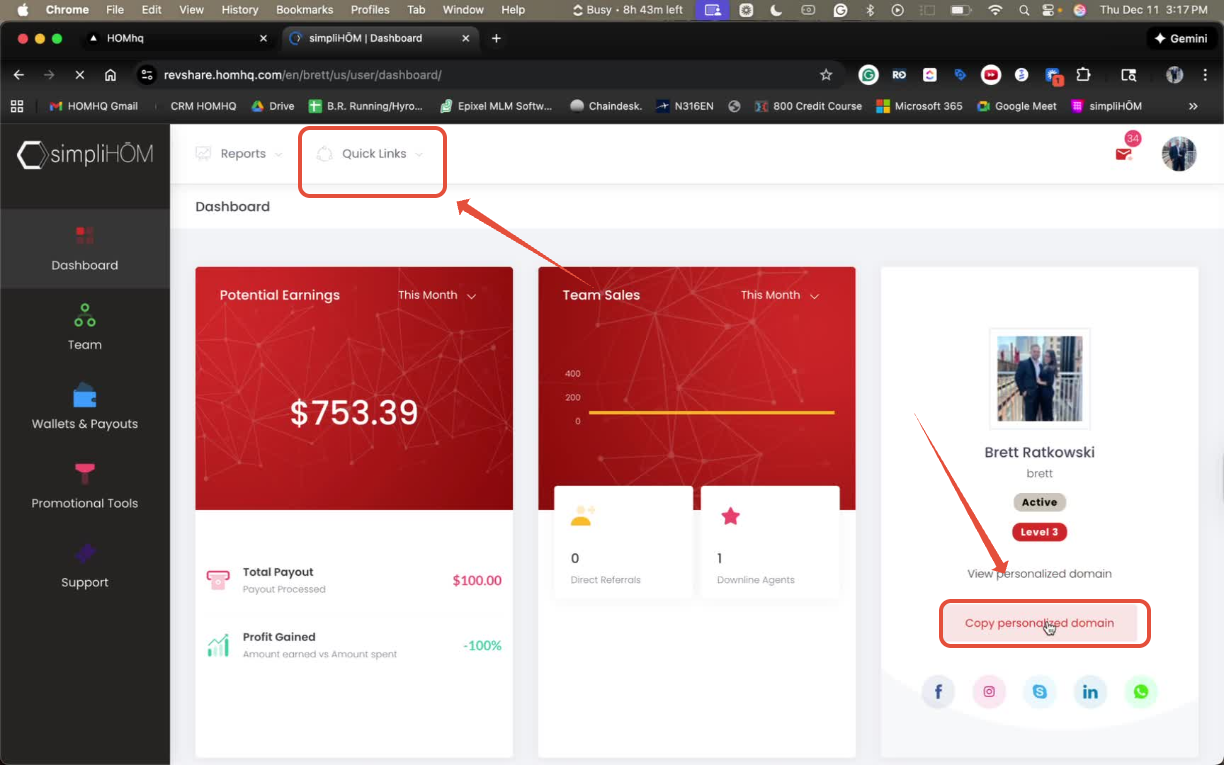
Task: Open Potential Earnings This Month dropdown
Action: click(x=437, y=295)
